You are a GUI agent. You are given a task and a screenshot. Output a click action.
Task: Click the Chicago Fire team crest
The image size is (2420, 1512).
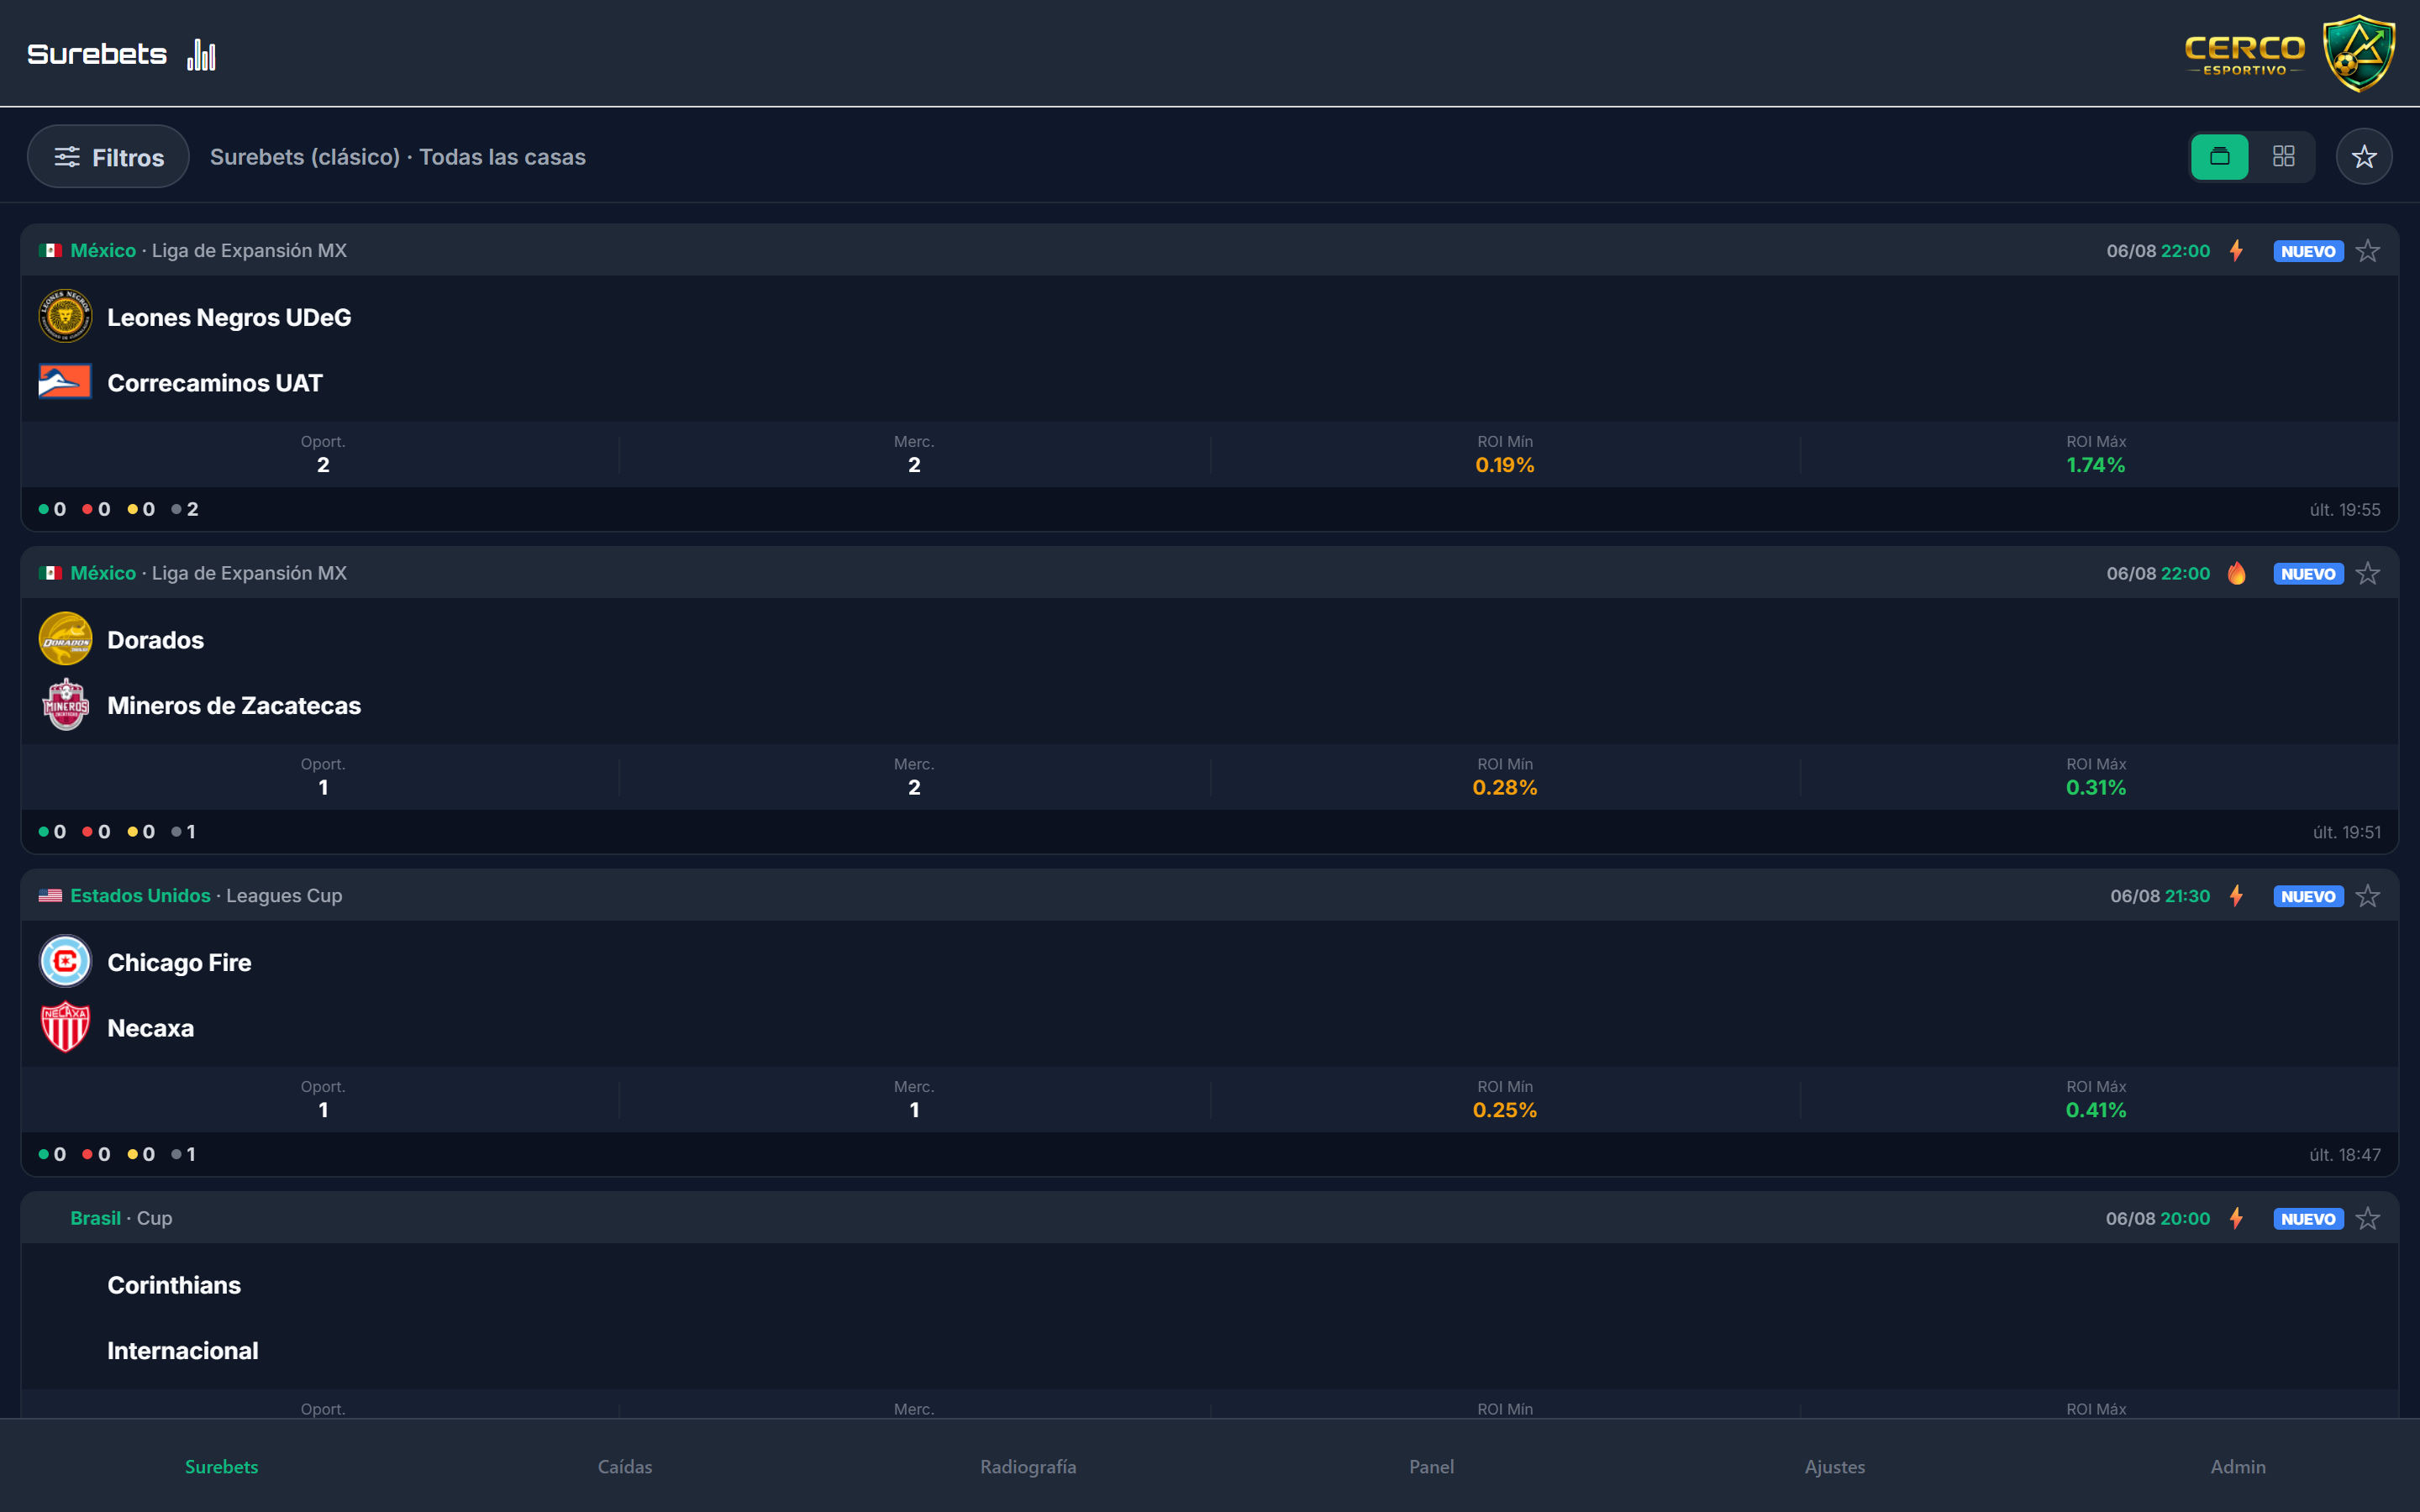(65, 962)
